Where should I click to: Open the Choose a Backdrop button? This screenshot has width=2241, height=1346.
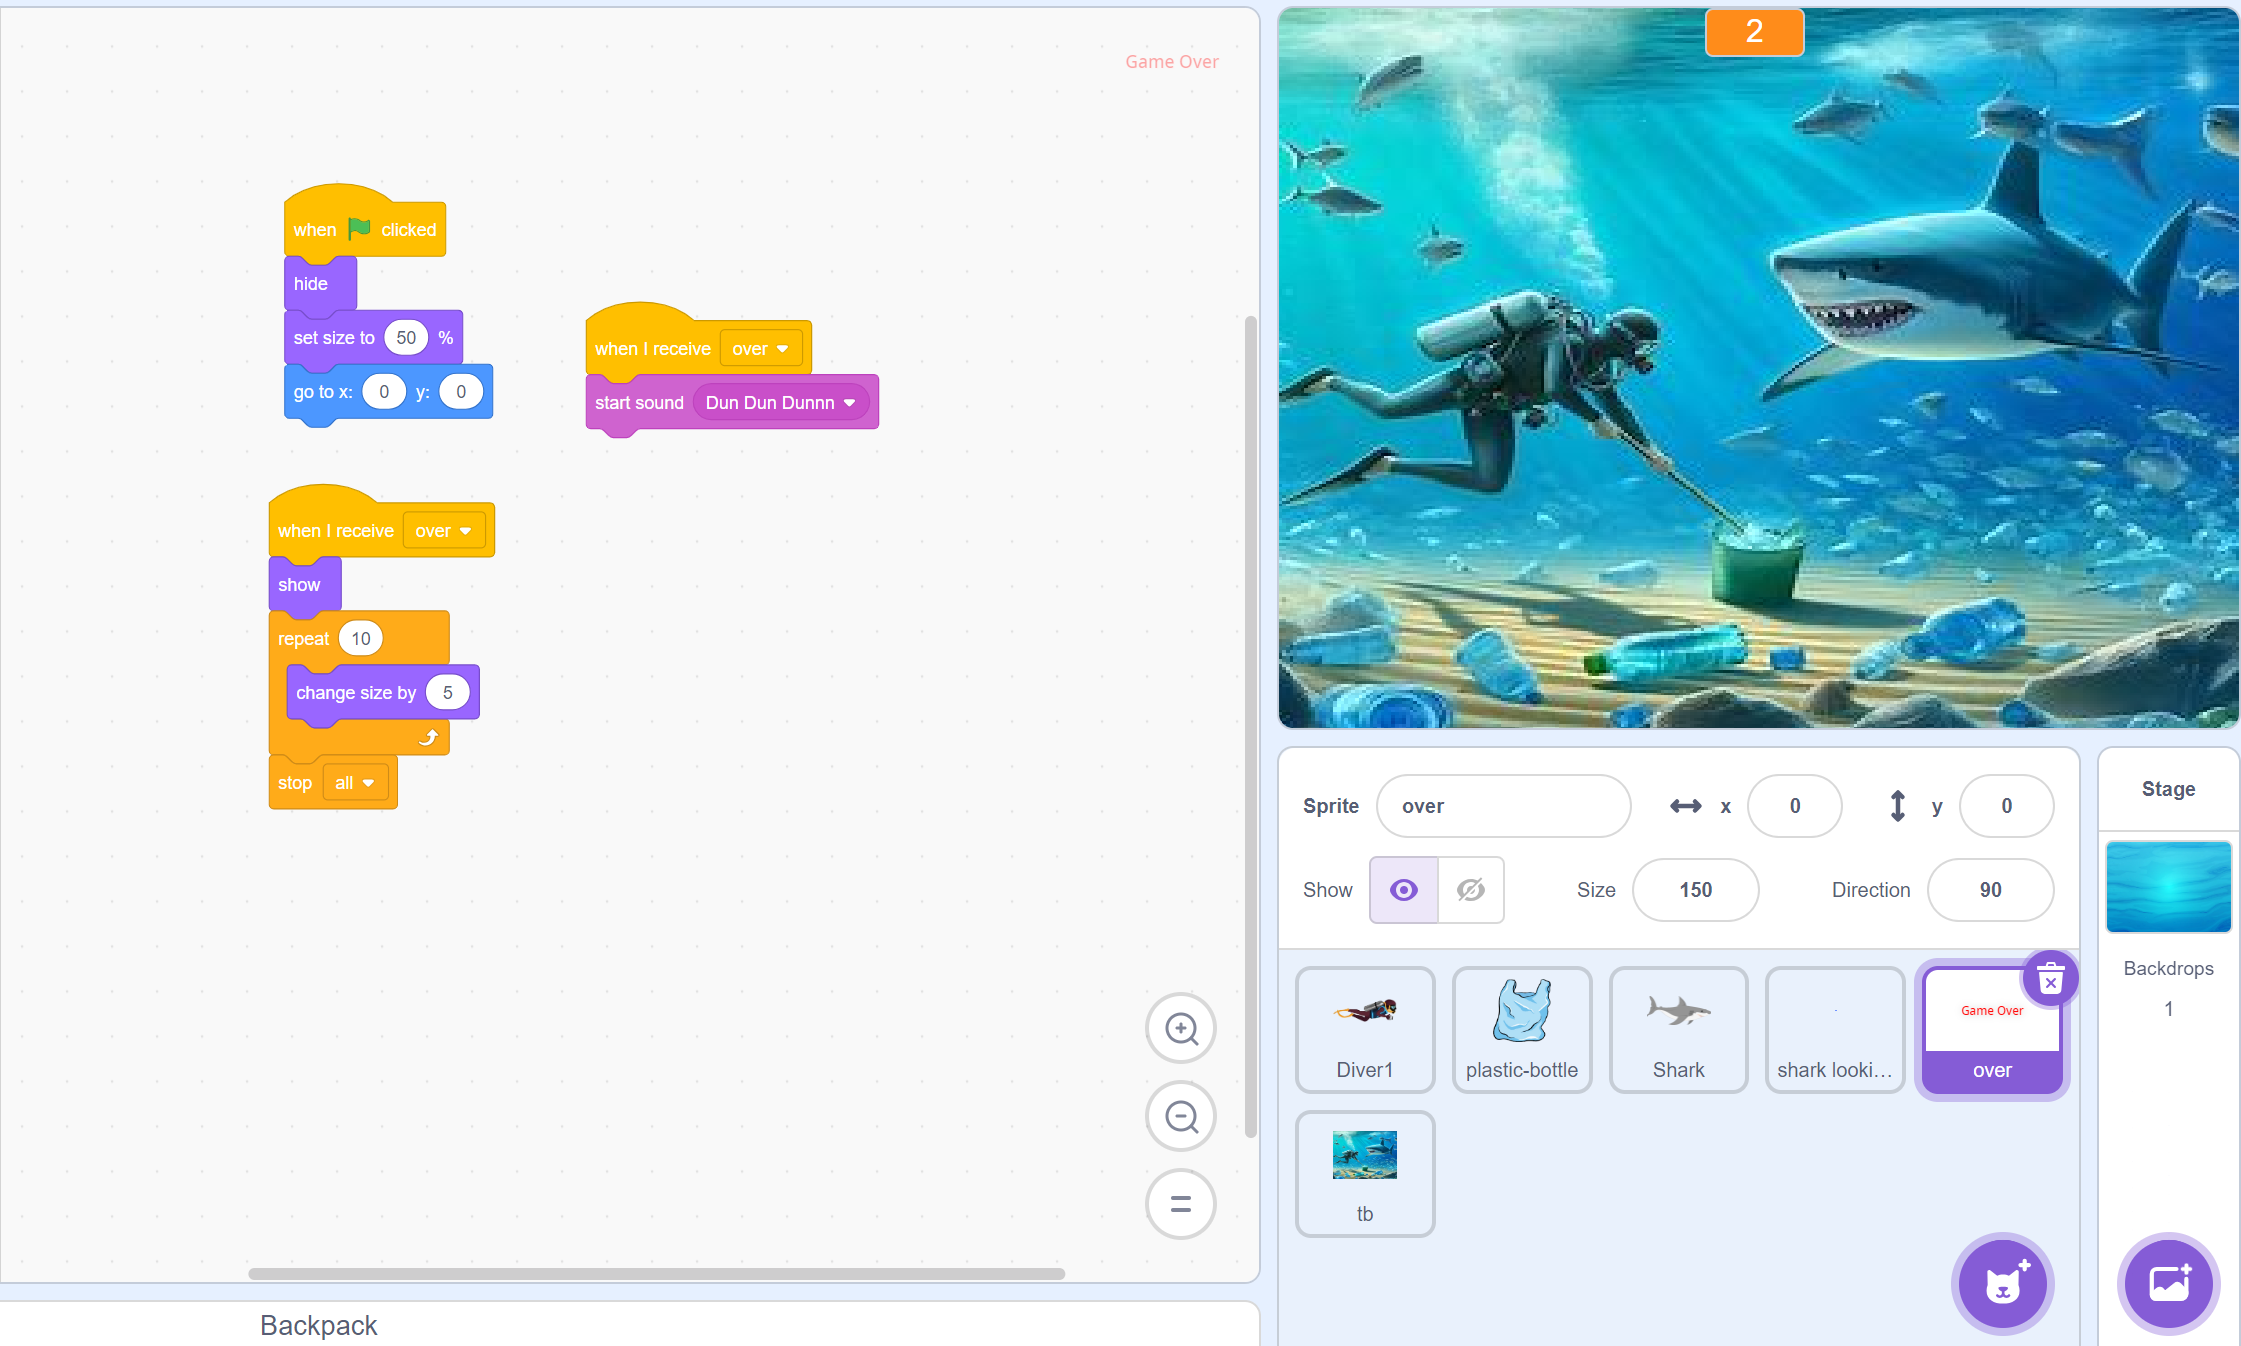tap(2168, 1284)
